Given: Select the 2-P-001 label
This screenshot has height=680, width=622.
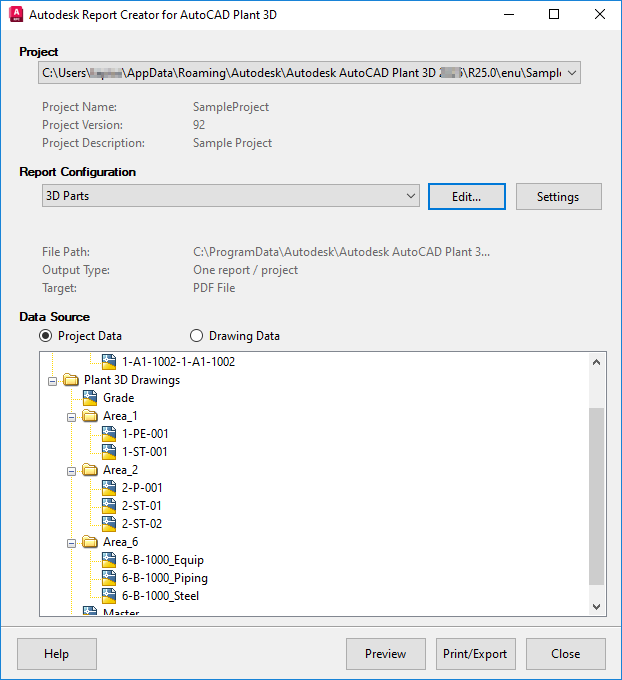Looking at the screenshot, I should pos(142,488).
